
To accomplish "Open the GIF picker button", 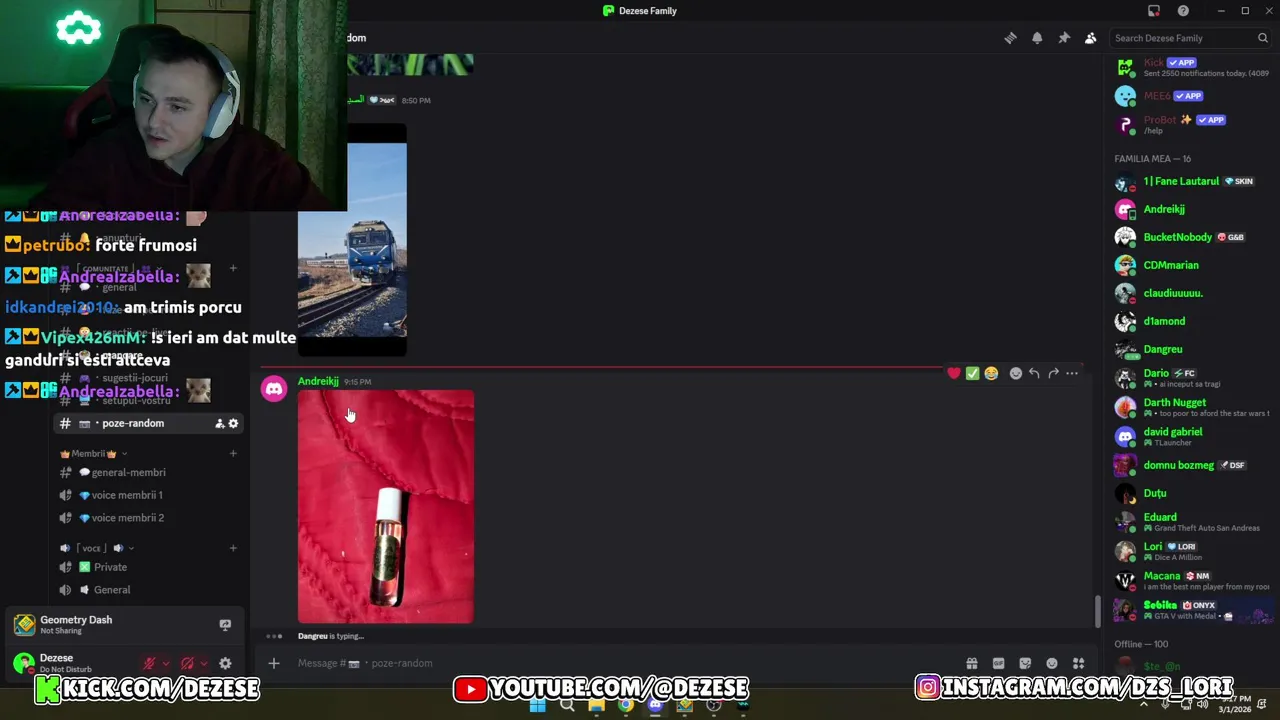I will click(998, 663).
